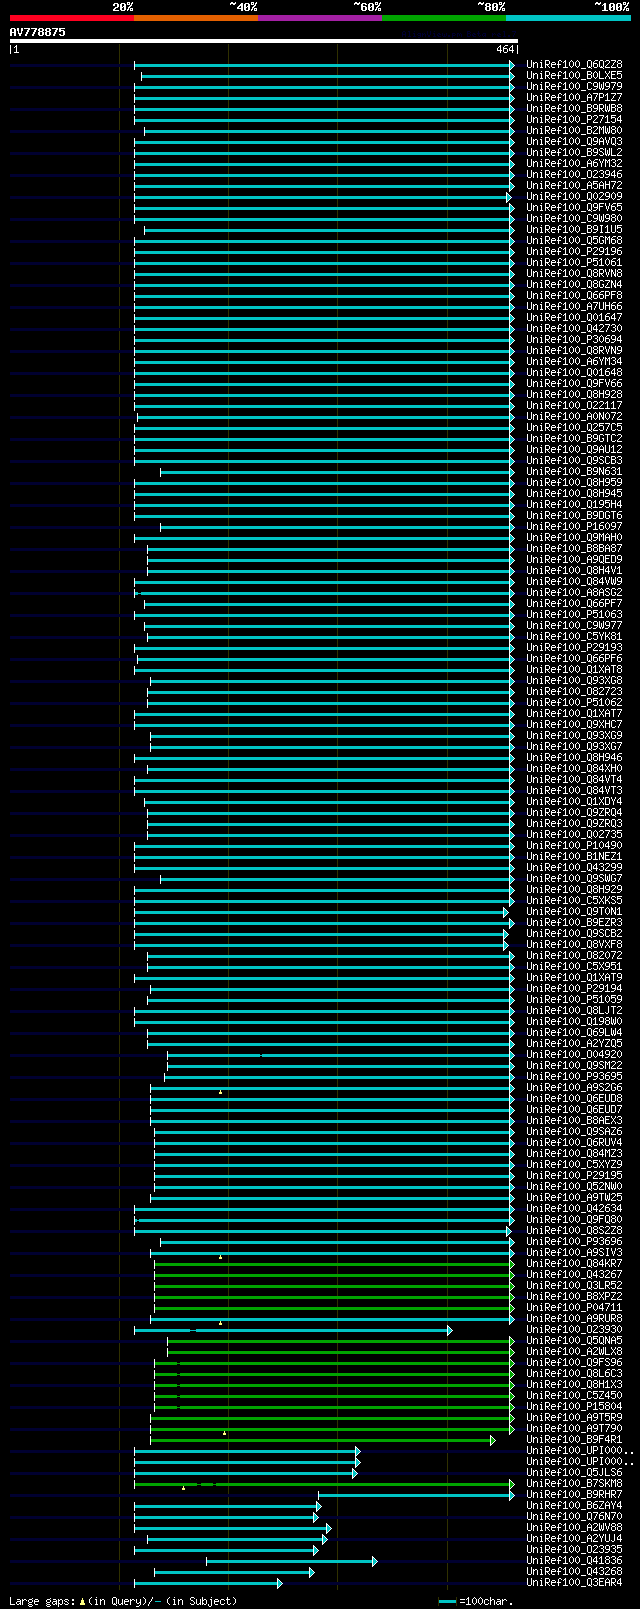The width and height of the screenshot is (640, 1609).
Task: Select the UniRef100_B9F4R1 label
Action: click(x=574, y=1439)
